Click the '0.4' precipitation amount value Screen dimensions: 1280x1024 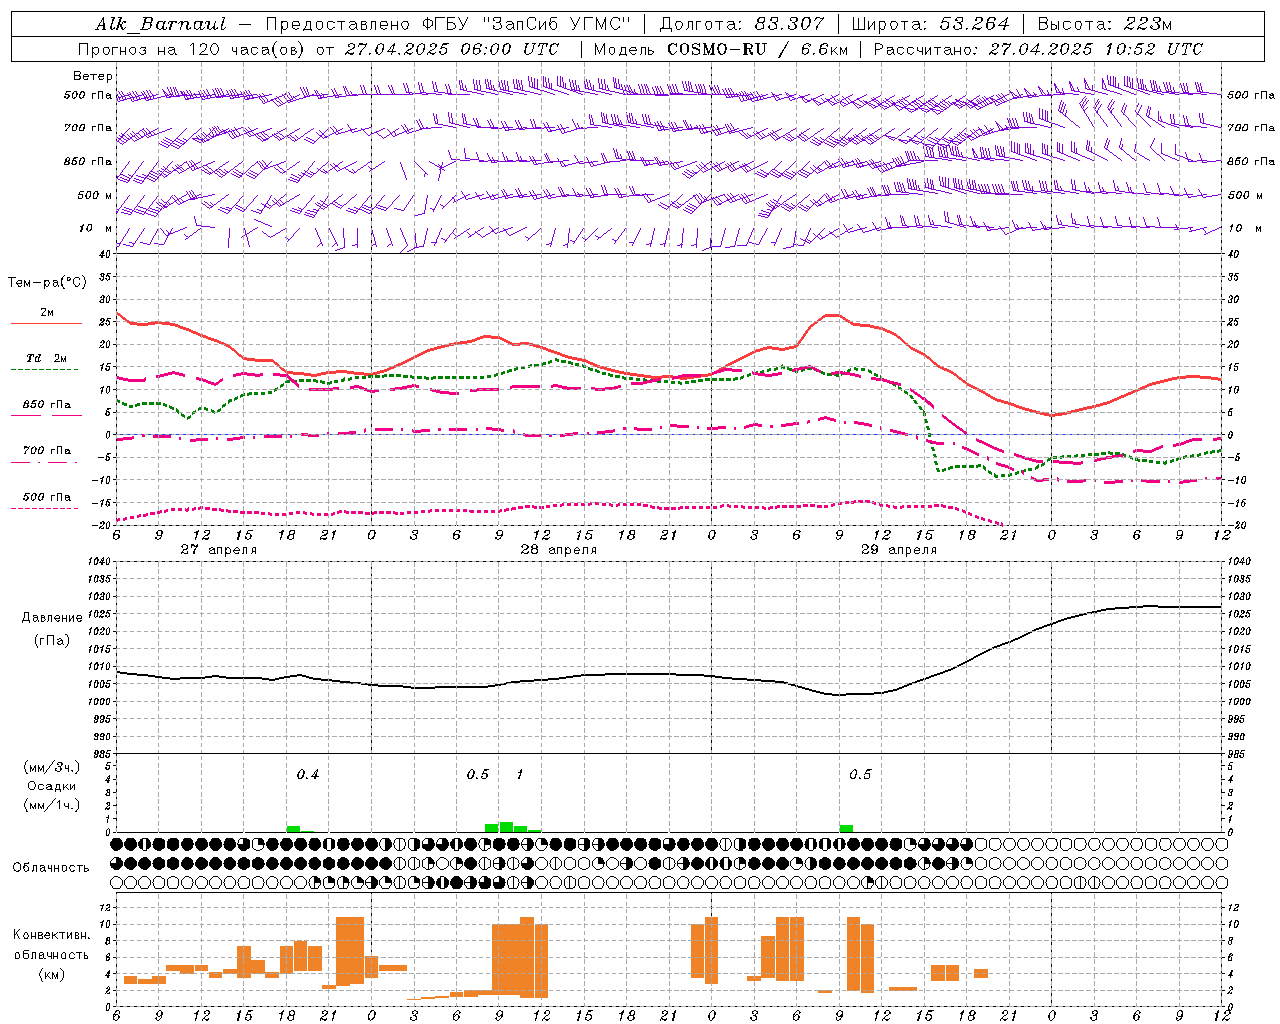point(308,775)
